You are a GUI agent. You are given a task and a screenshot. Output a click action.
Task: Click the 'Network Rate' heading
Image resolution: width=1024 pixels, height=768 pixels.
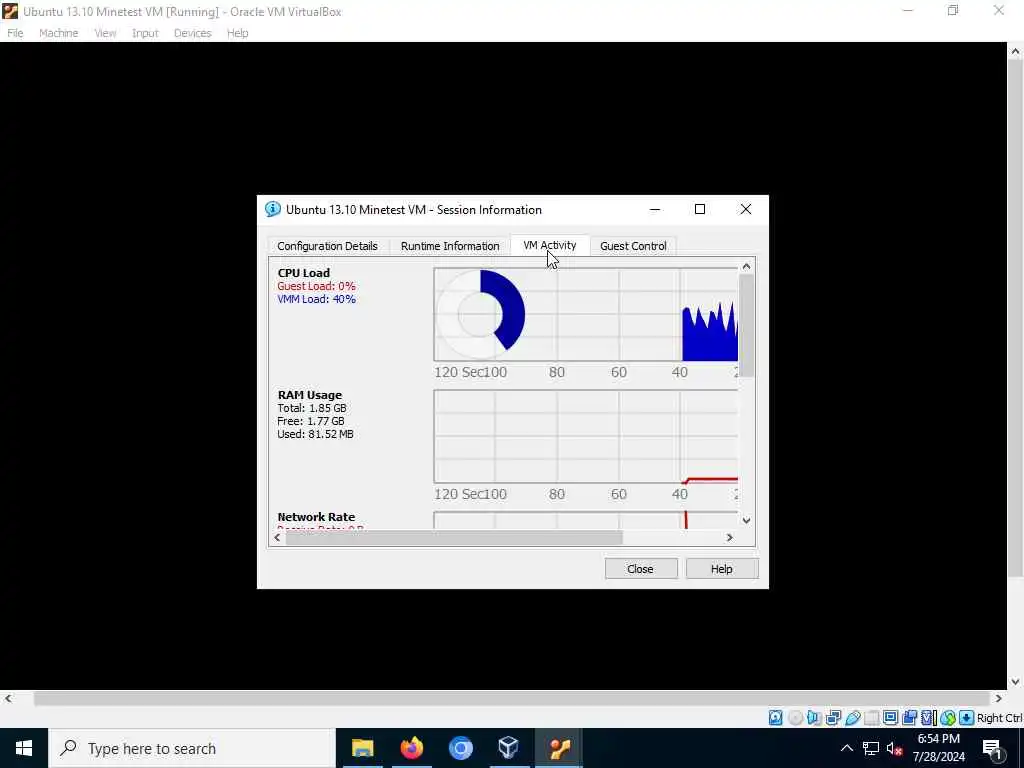[316, 517]
